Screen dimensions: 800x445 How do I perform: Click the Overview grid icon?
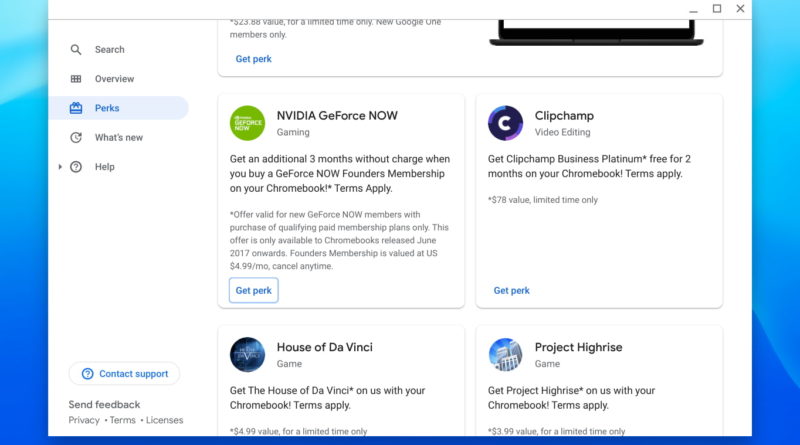coord(76,79)
